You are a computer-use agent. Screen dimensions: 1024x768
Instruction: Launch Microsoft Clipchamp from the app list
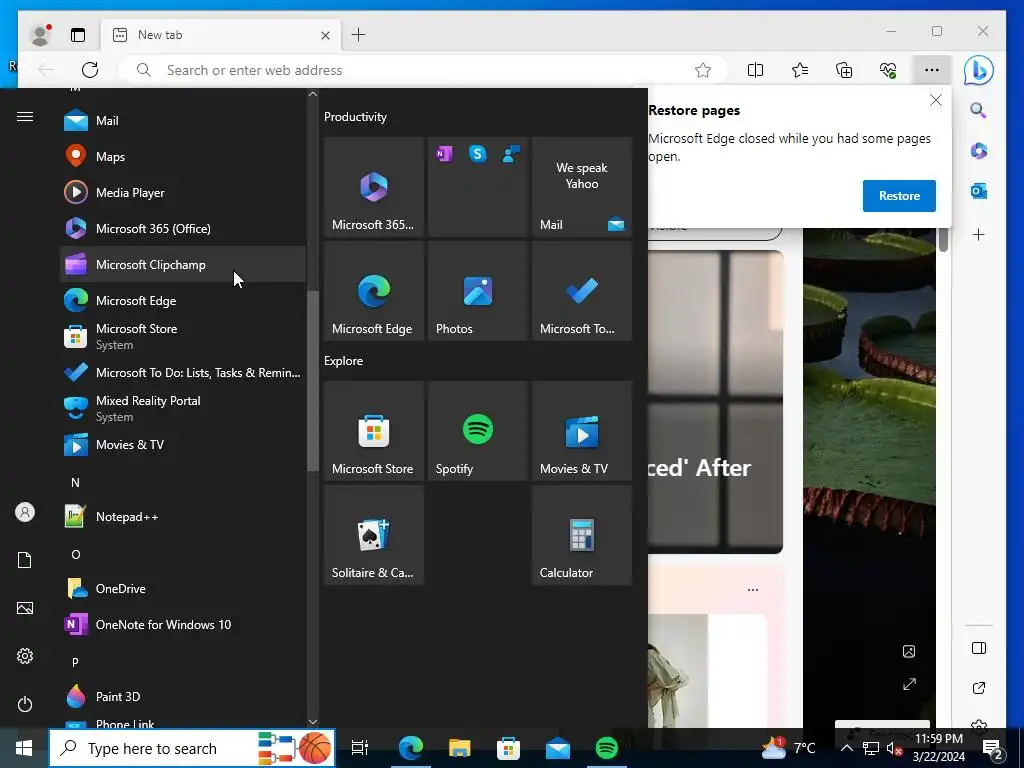click(182, 264)
